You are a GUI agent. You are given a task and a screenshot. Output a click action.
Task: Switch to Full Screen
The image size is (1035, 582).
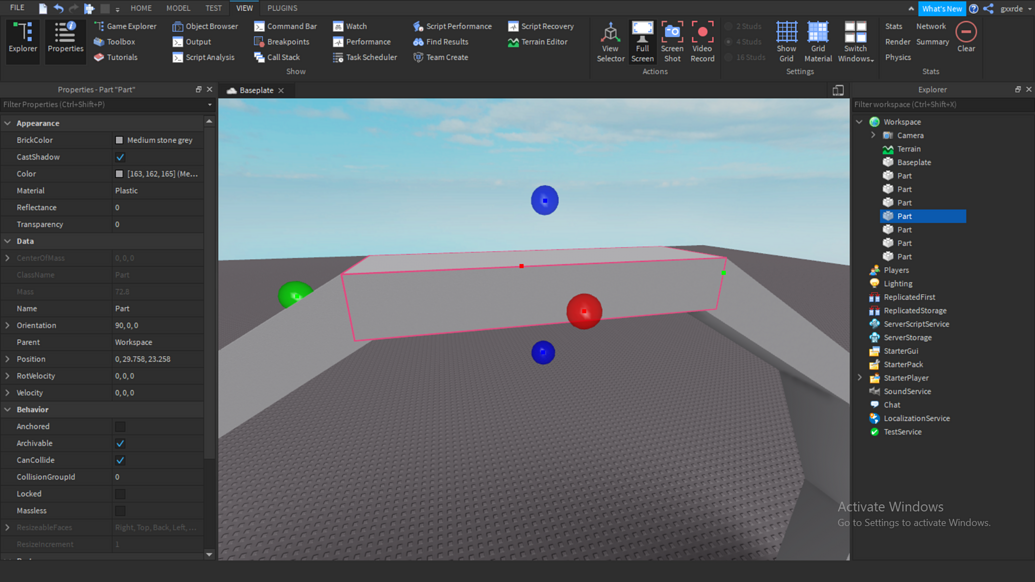tap(642, 42)
